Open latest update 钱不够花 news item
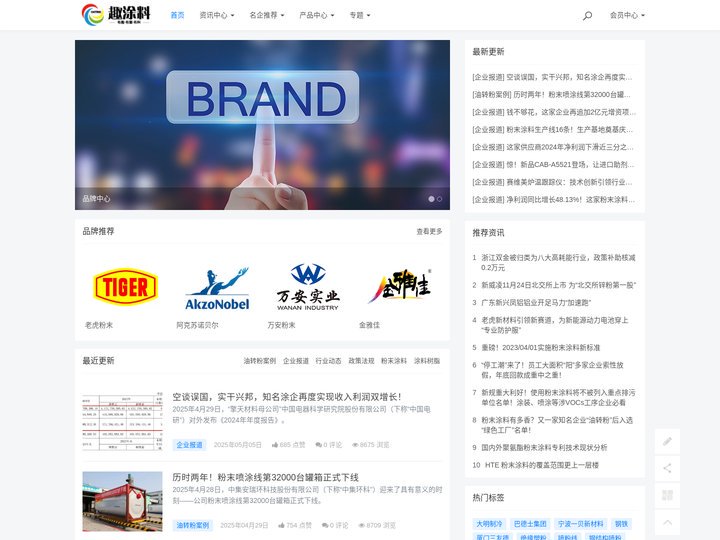720x540 pixels. (554, 112)
